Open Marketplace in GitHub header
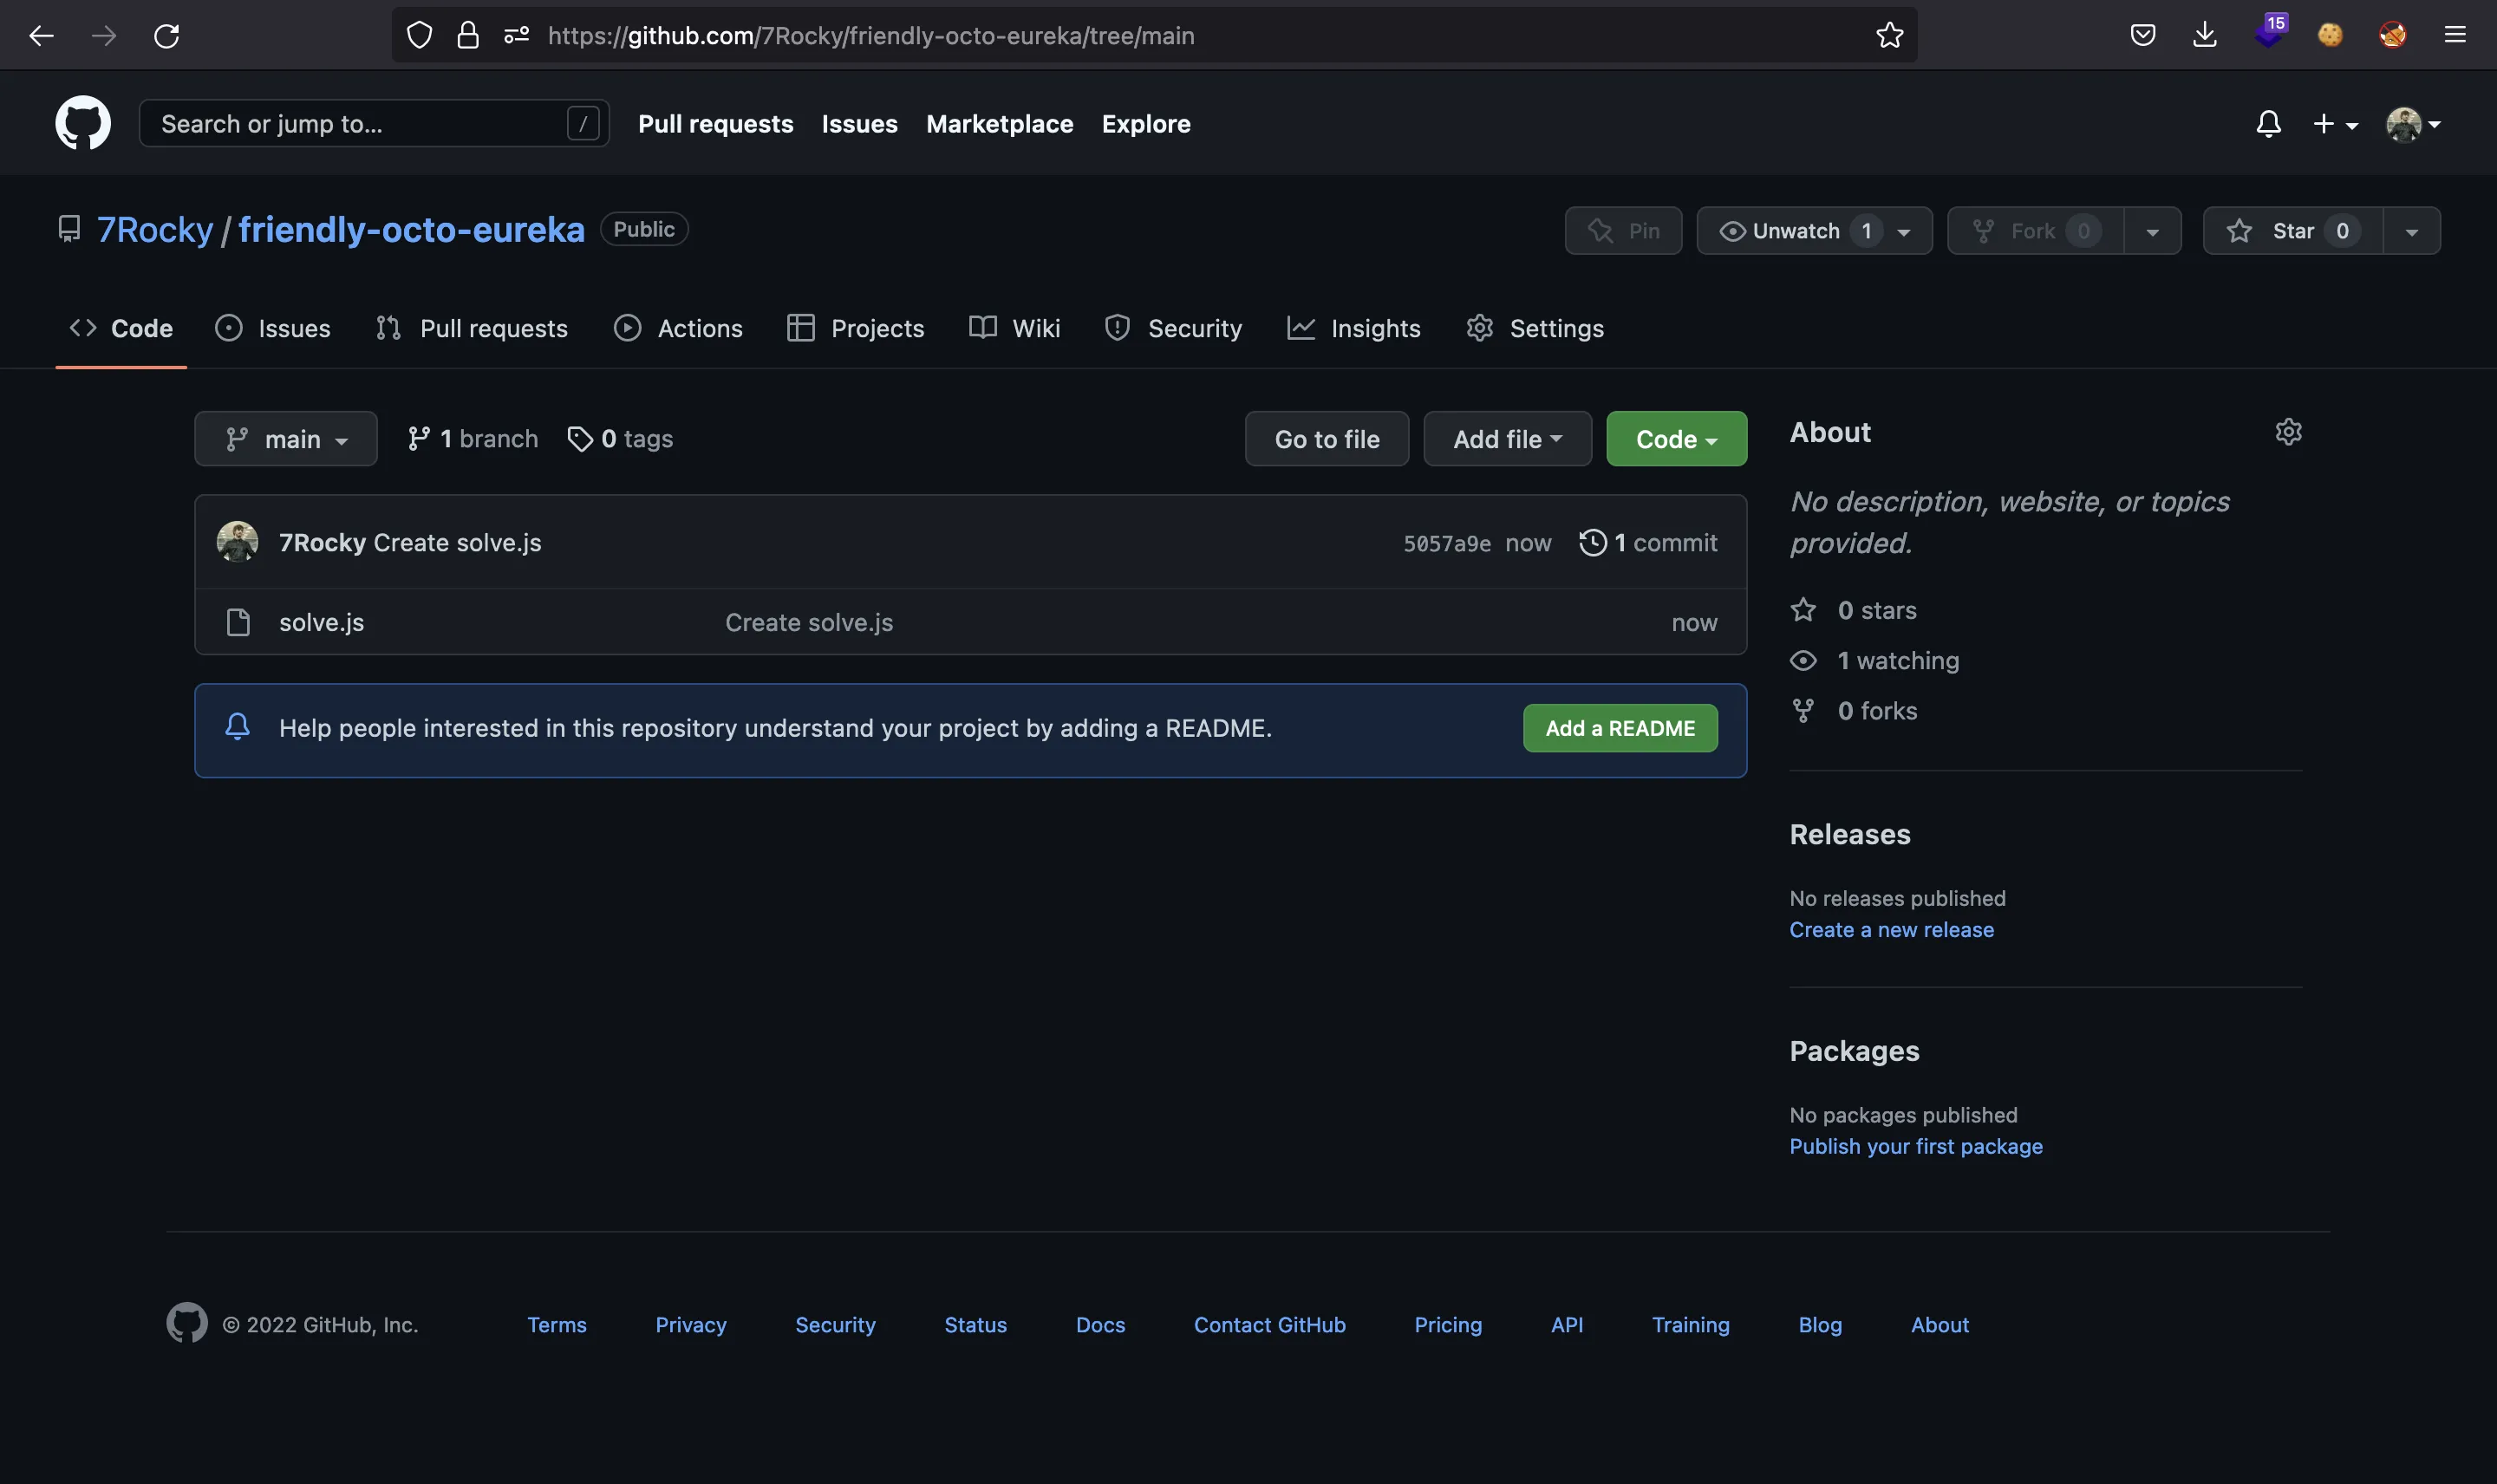Image resolution: width=2497 pixels, height=1484 pixels. tap(1000, 124)
